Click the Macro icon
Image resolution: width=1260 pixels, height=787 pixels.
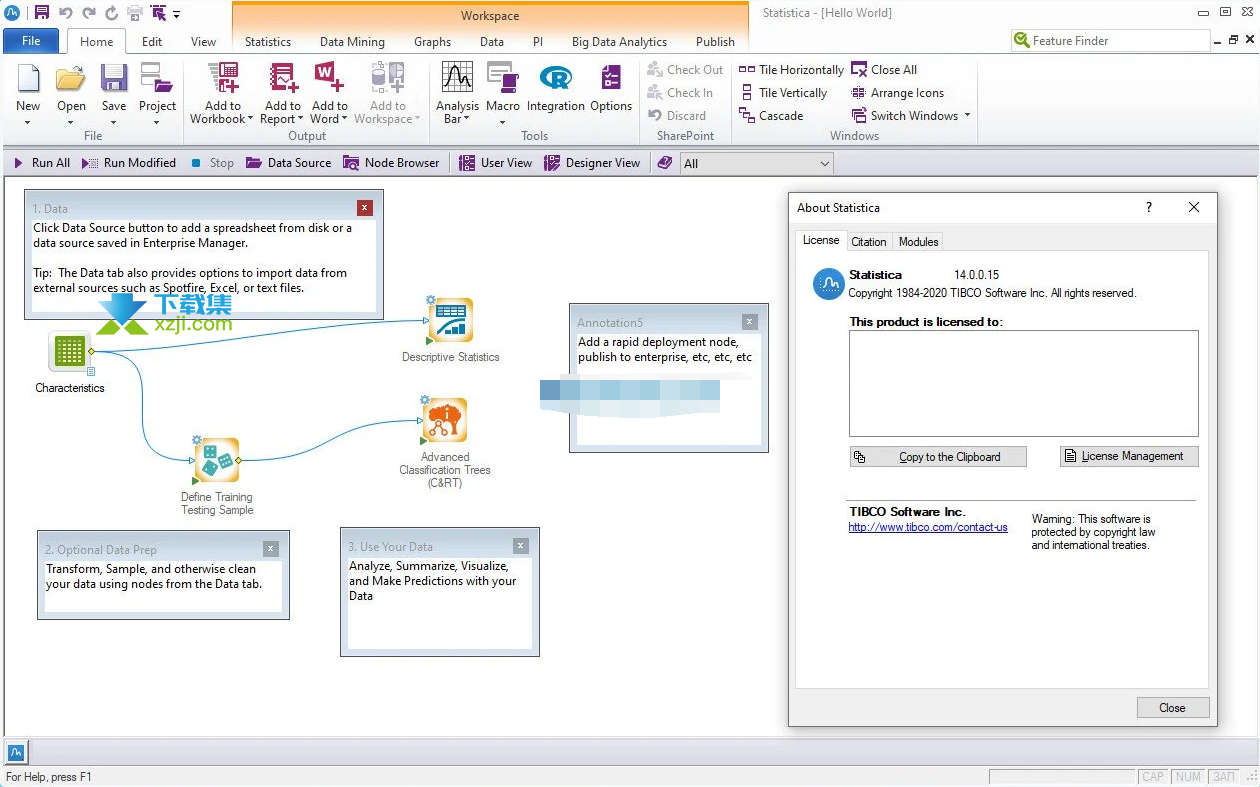502,78
